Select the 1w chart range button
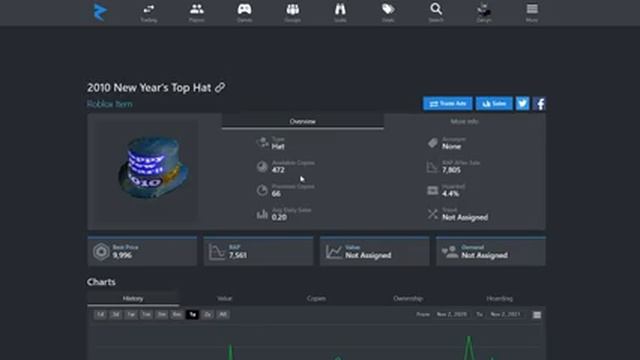Screen dimensions: 640x360 point(131,314)
